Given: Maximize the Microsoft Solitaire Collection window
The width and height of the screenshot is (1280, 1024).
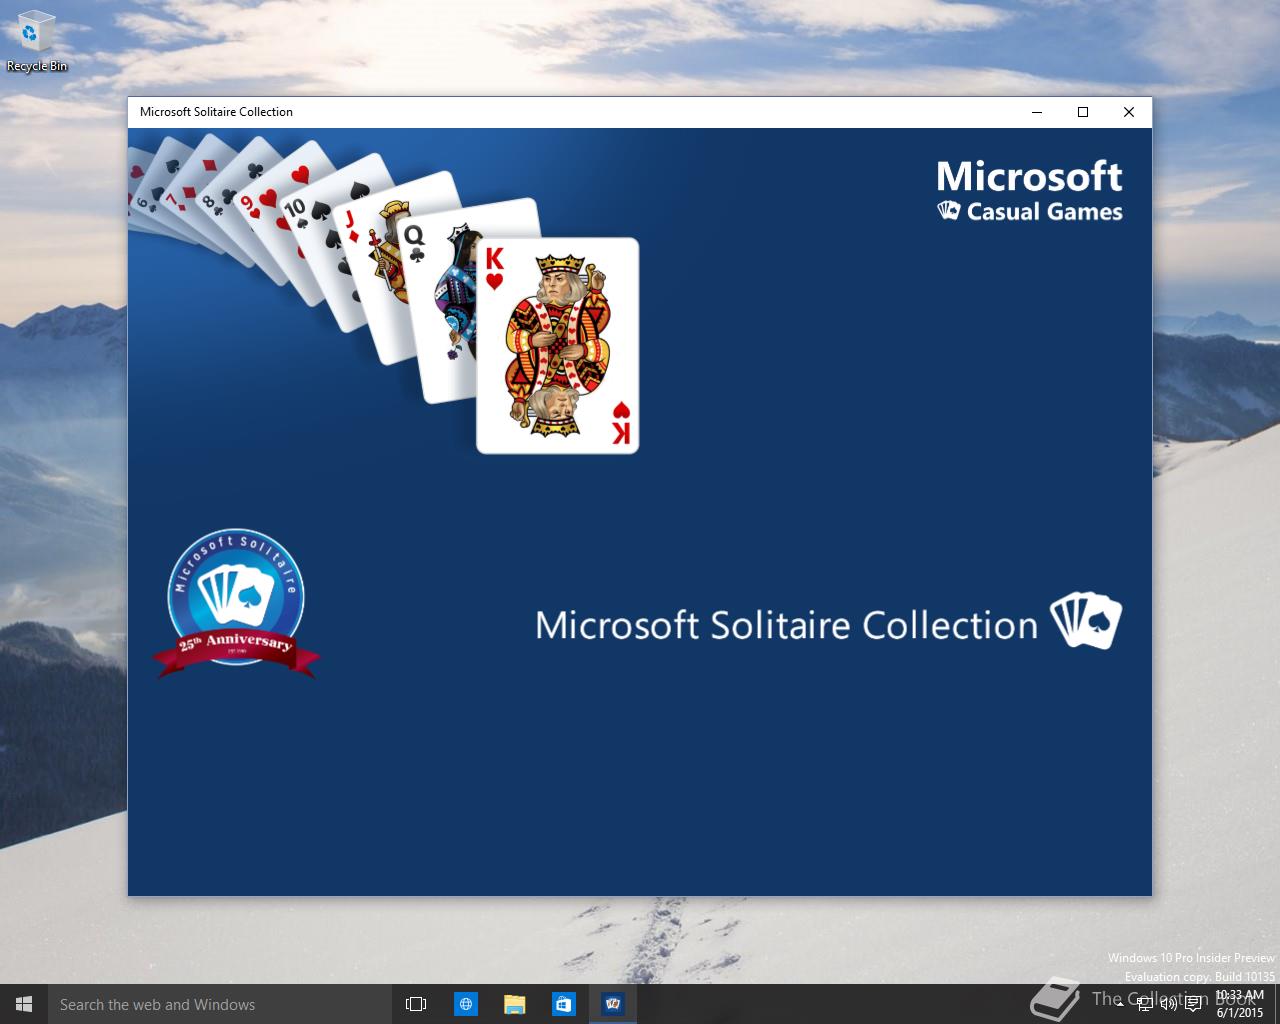Looking at the screenshot, I should [1083, 112].
